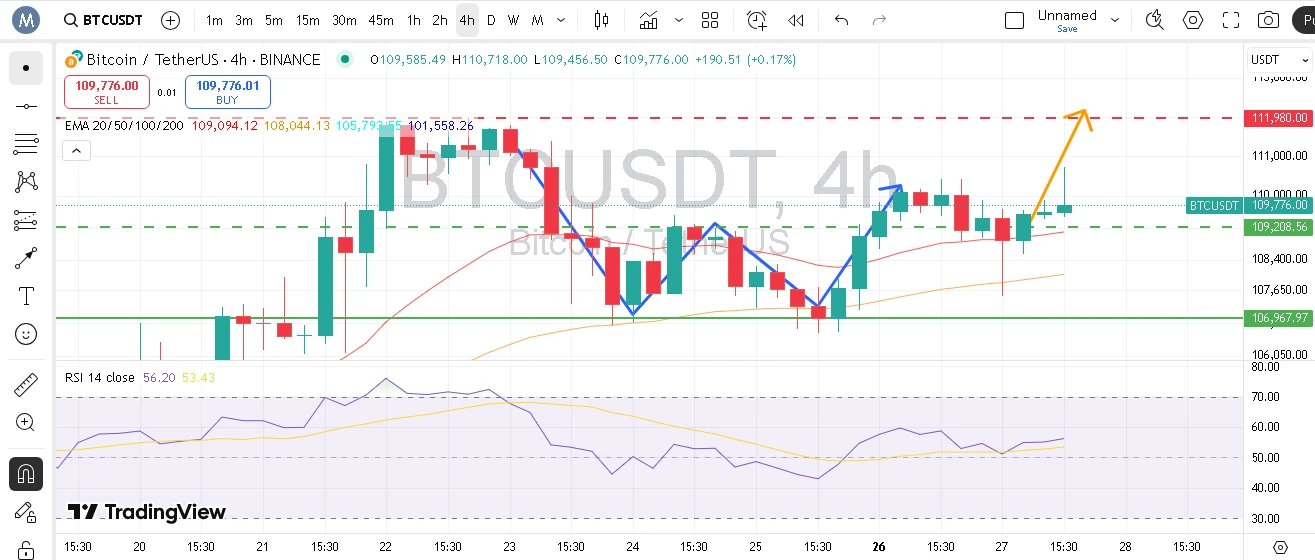This screenshot has height=560, width=1315.
Task: Expand the manage layouts dropdown arrow
Action: point(1115,20)
